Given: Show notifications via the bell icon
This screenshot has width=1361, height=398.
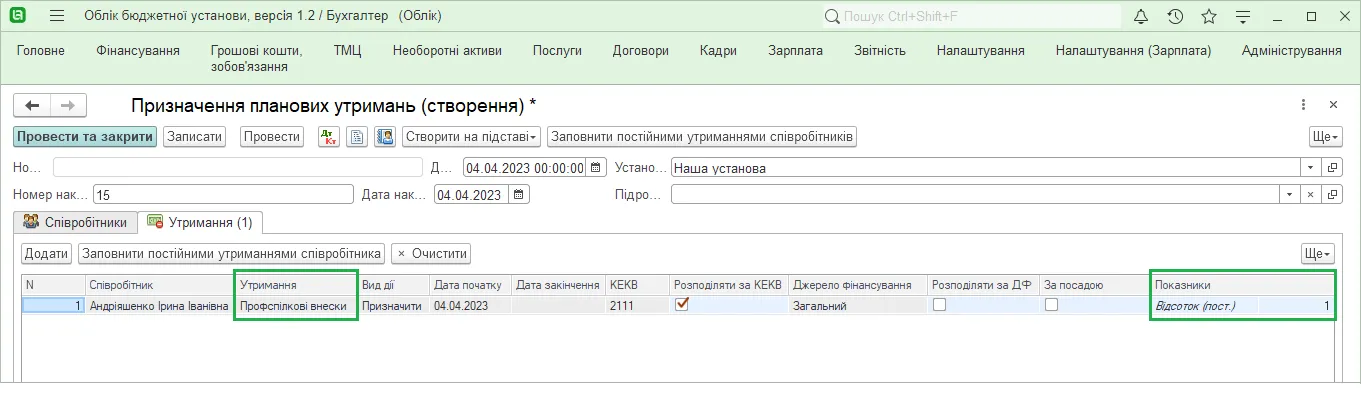Looking at the screenshot, I should (x=1141, y=16).
